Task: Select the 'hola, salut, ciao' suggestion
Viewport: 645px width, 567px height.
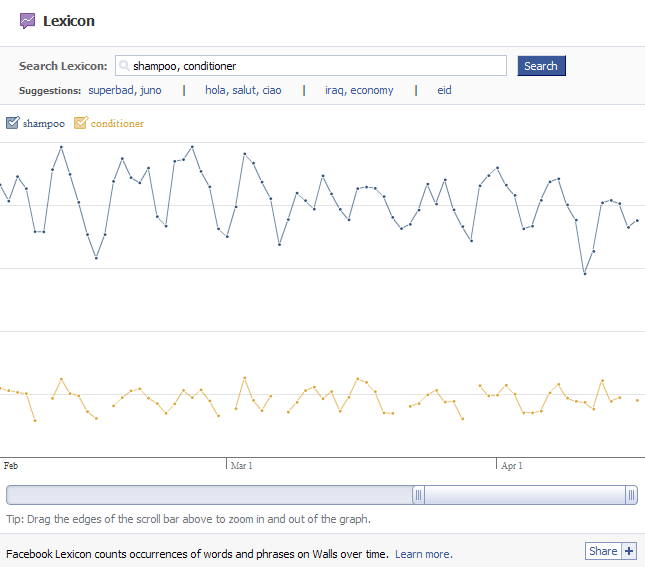Action: pyautogui.click(x=243, y=90)
